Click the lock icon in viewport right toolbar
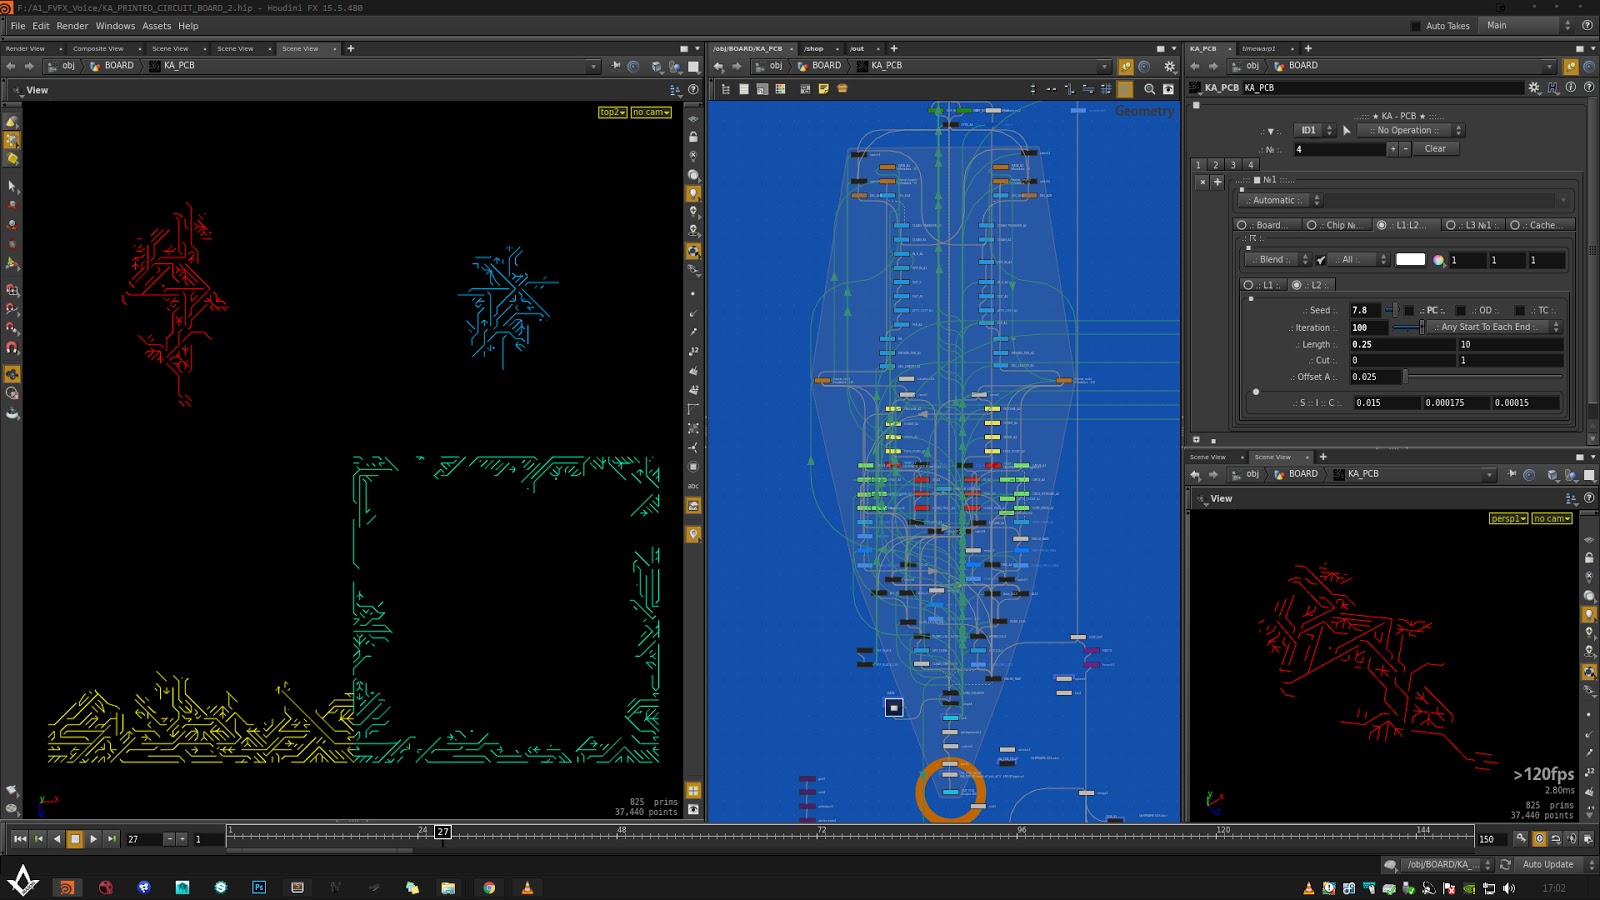1600x900 pixels. tap(693, 137)
